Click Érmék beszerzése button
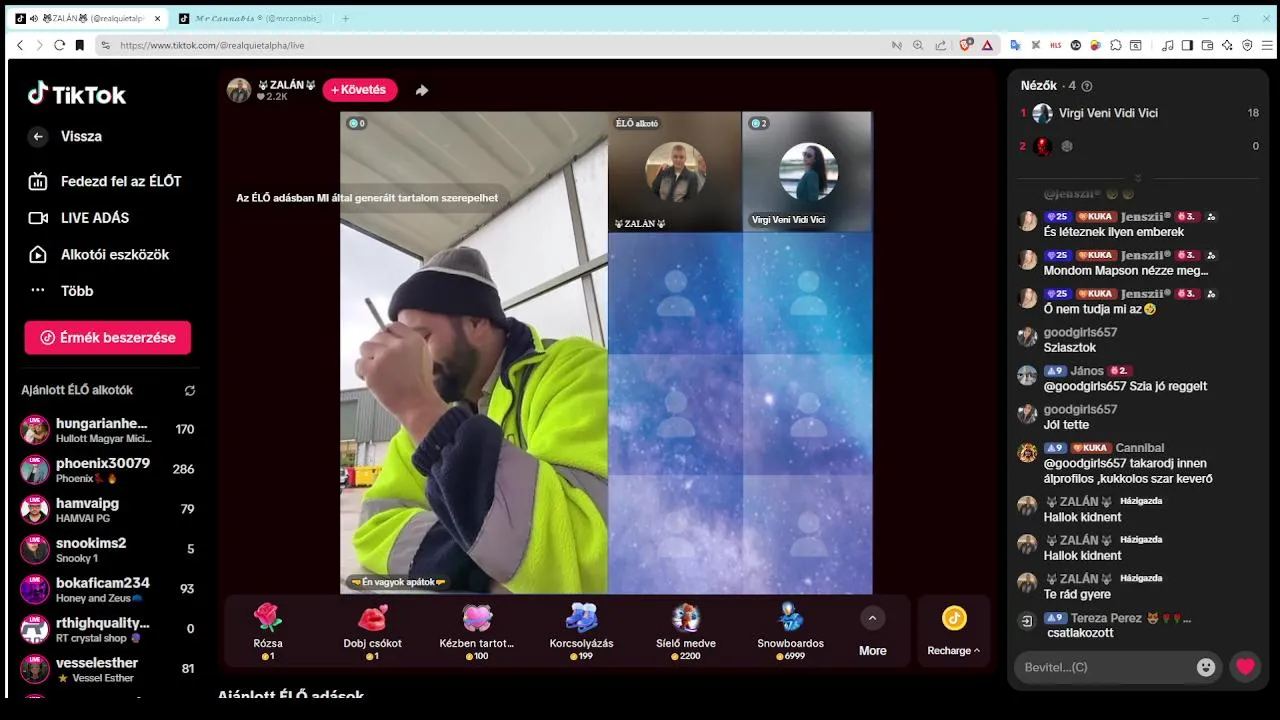 pos(108,338)
